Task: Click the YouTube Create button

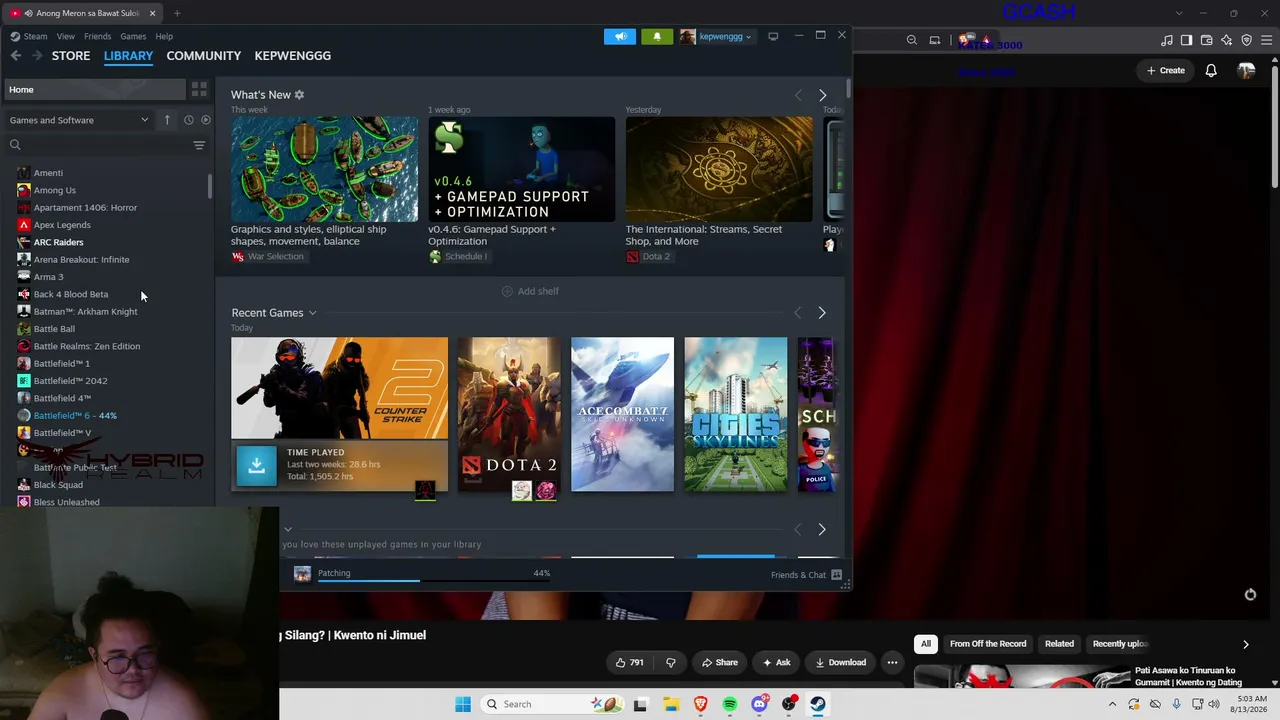Action: coord(1166,70)
